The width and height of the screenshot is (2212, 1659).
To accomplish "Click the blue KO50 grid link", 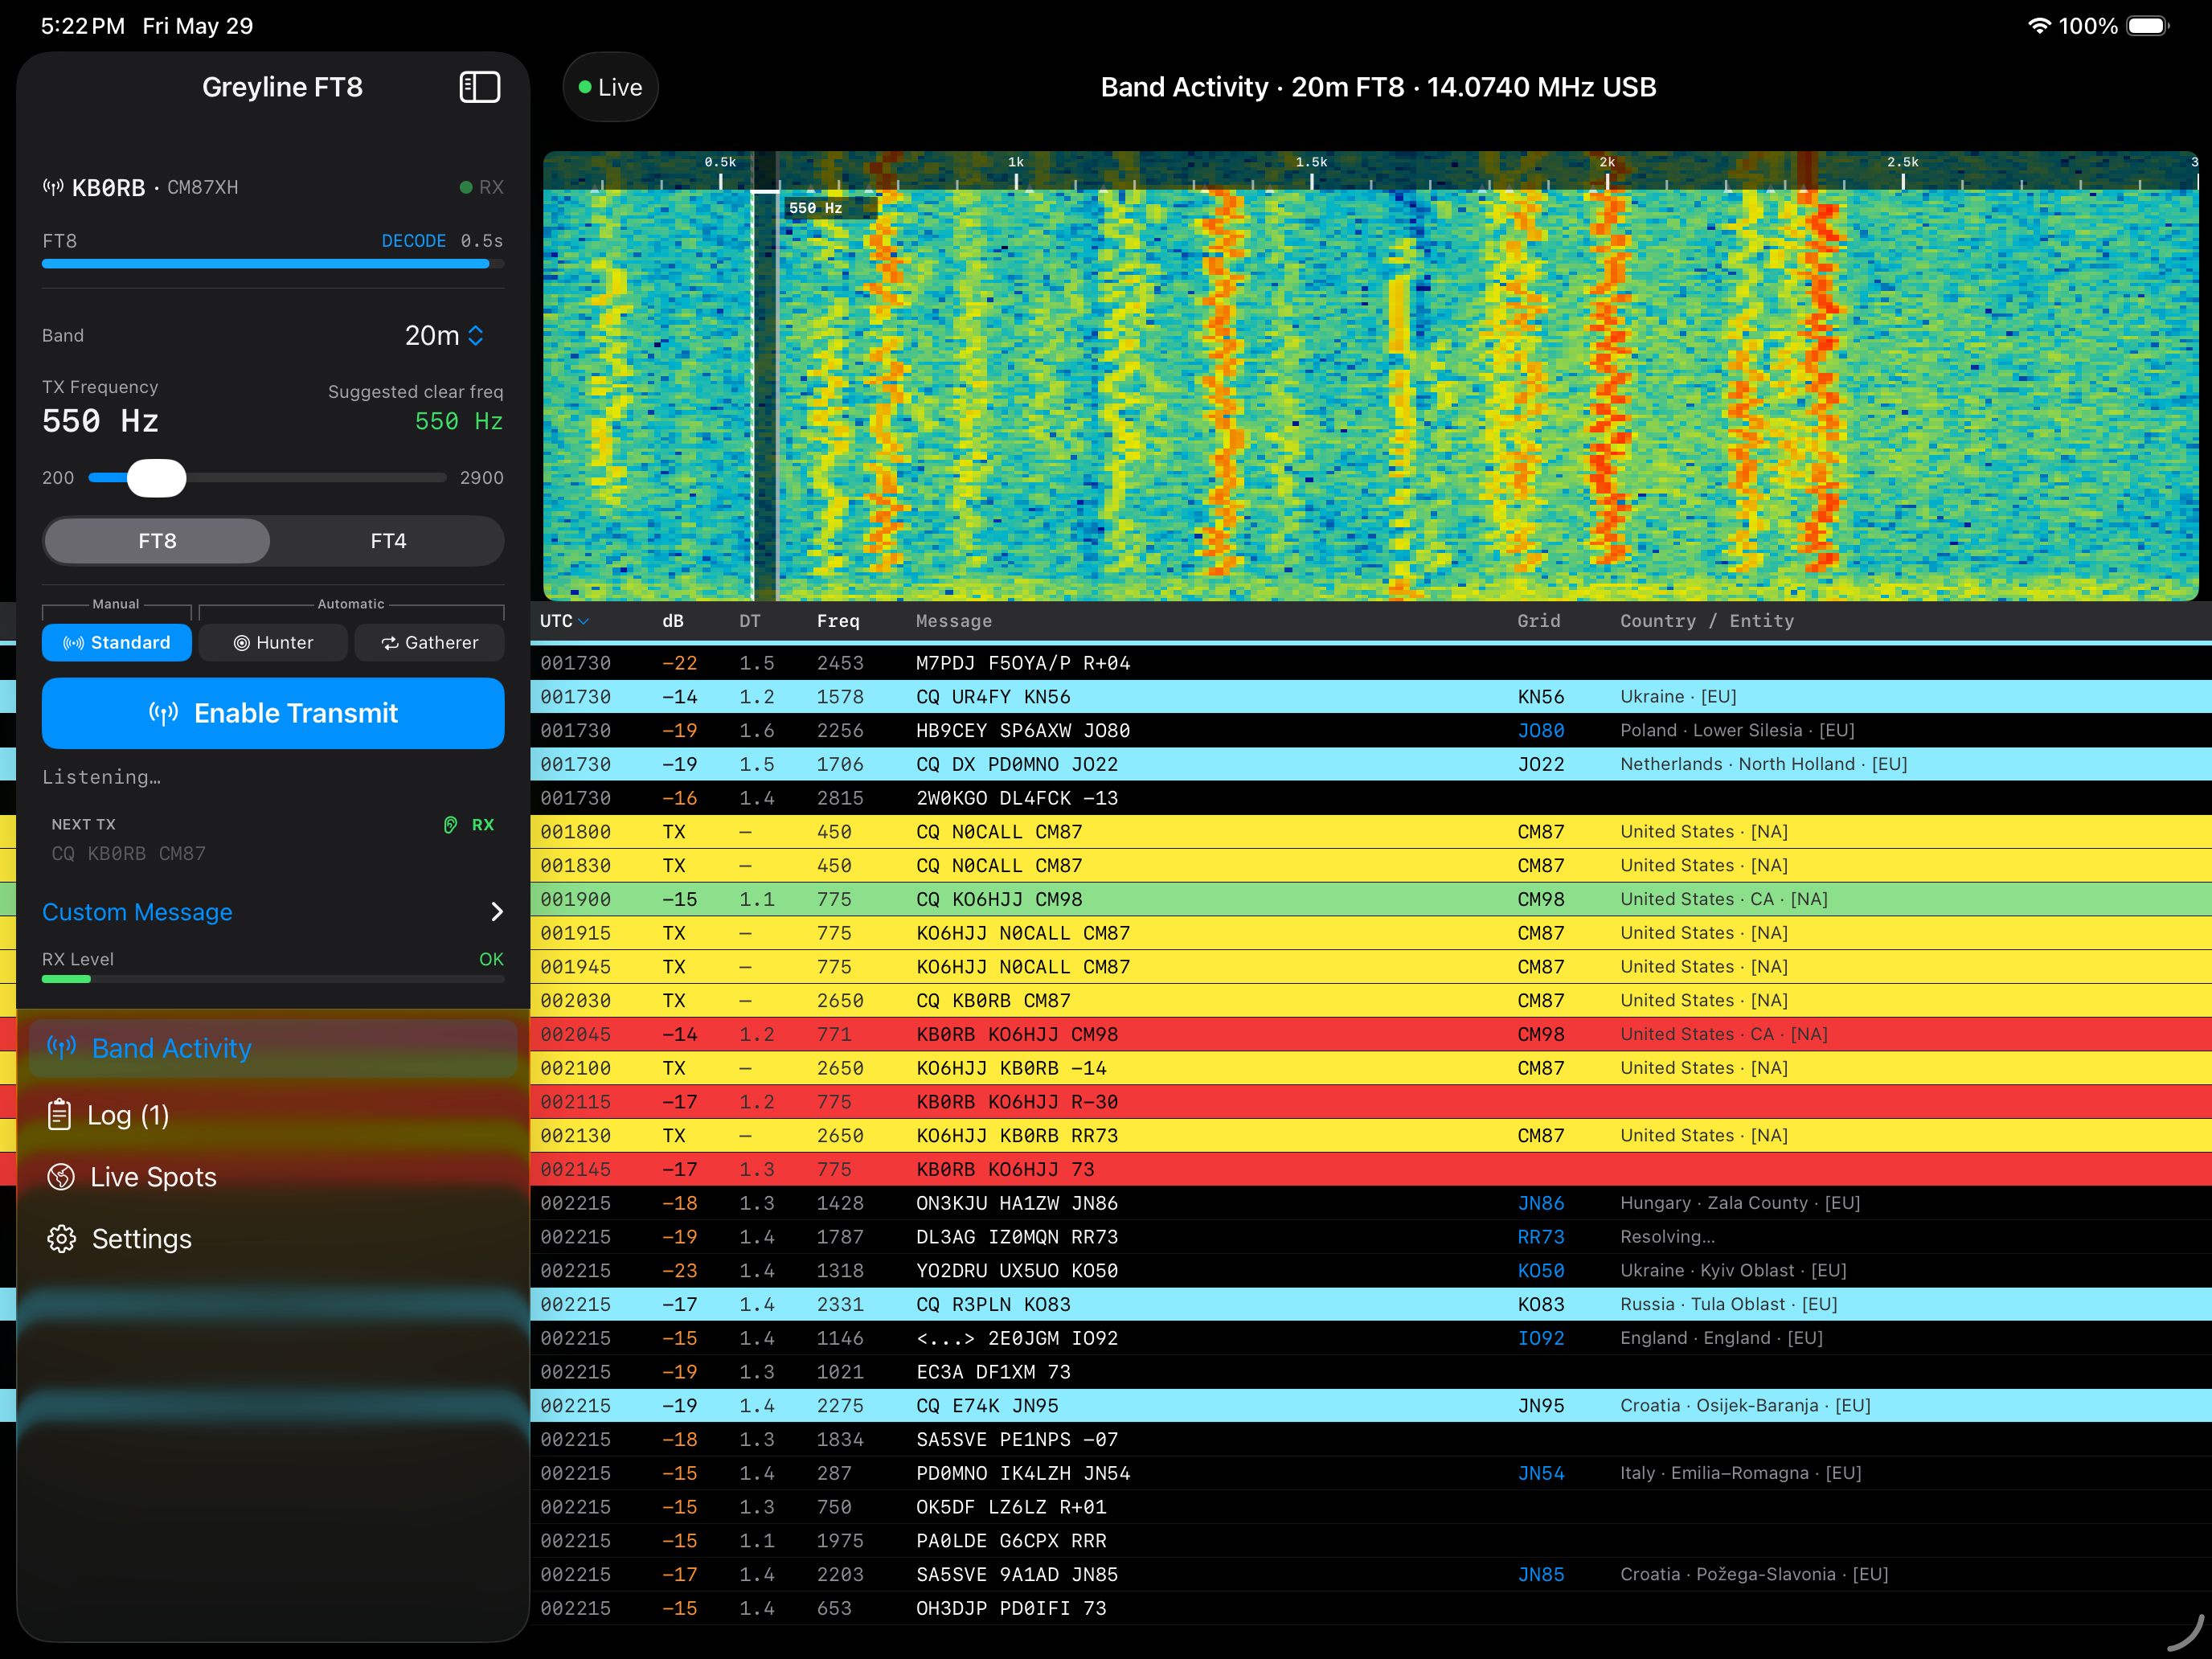I will click(x=1541, y=1270).
